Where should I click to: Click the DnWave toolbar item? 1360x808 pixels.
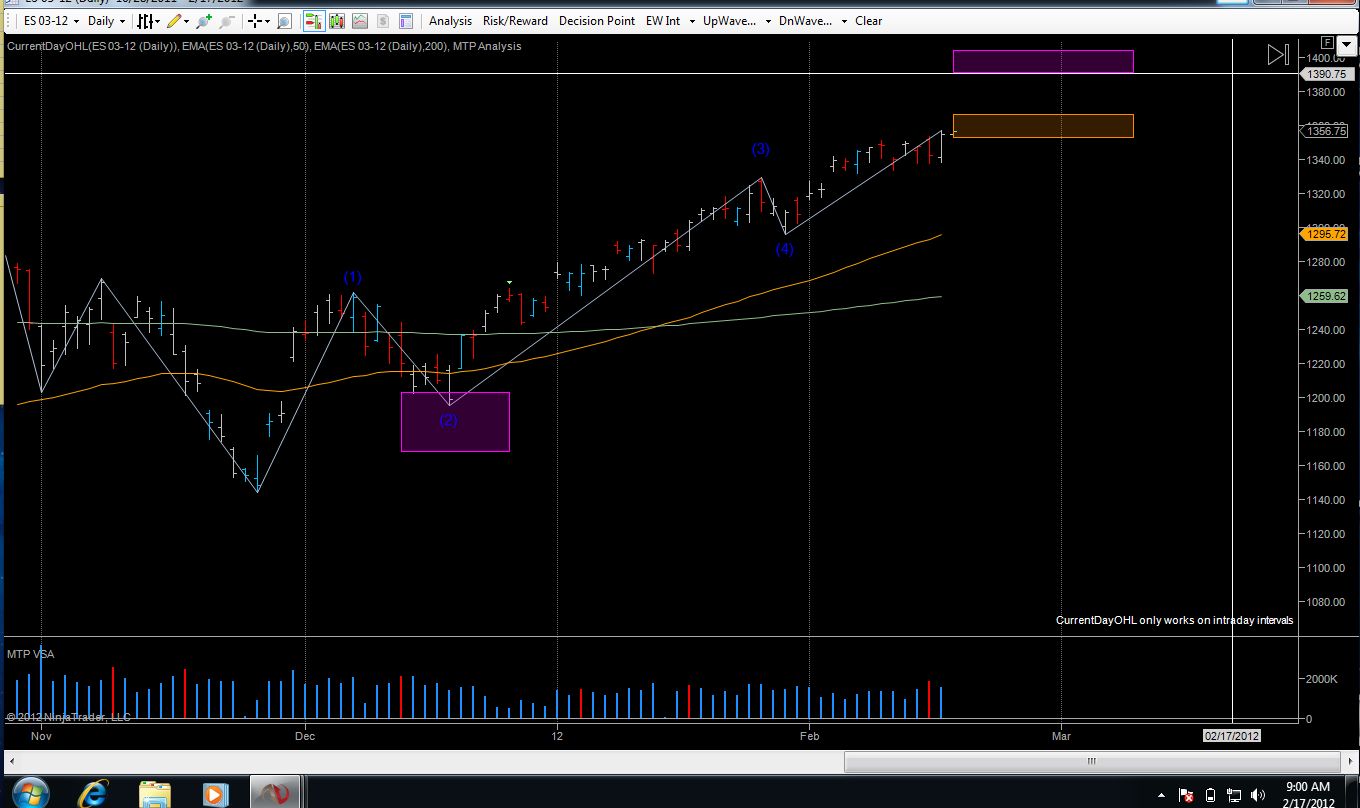pyautogui.click(x=805, y=21)
